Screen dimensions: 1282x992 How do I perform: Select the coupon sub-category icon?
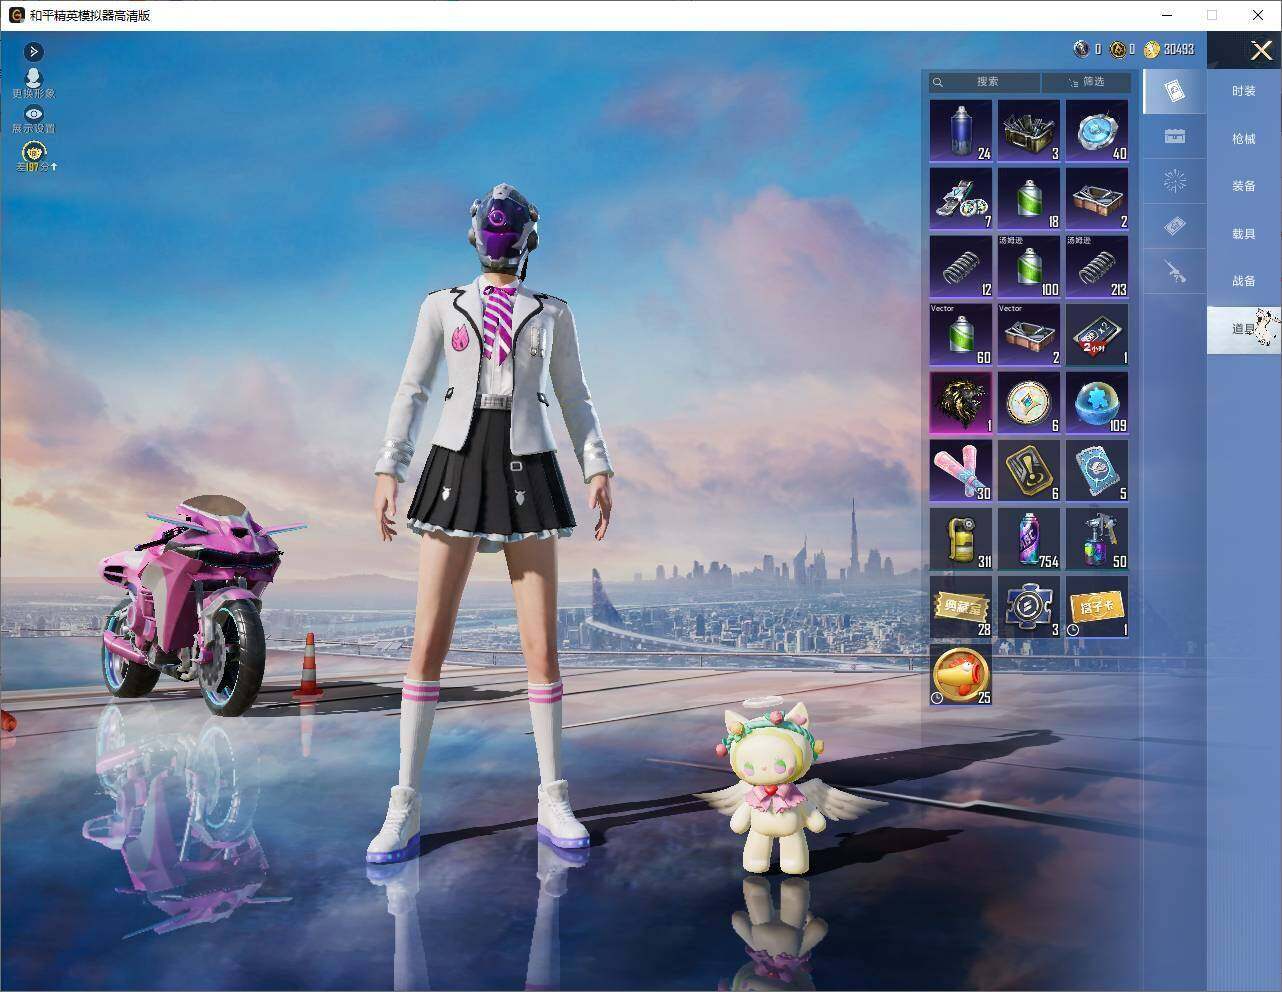click(1175, 227)
